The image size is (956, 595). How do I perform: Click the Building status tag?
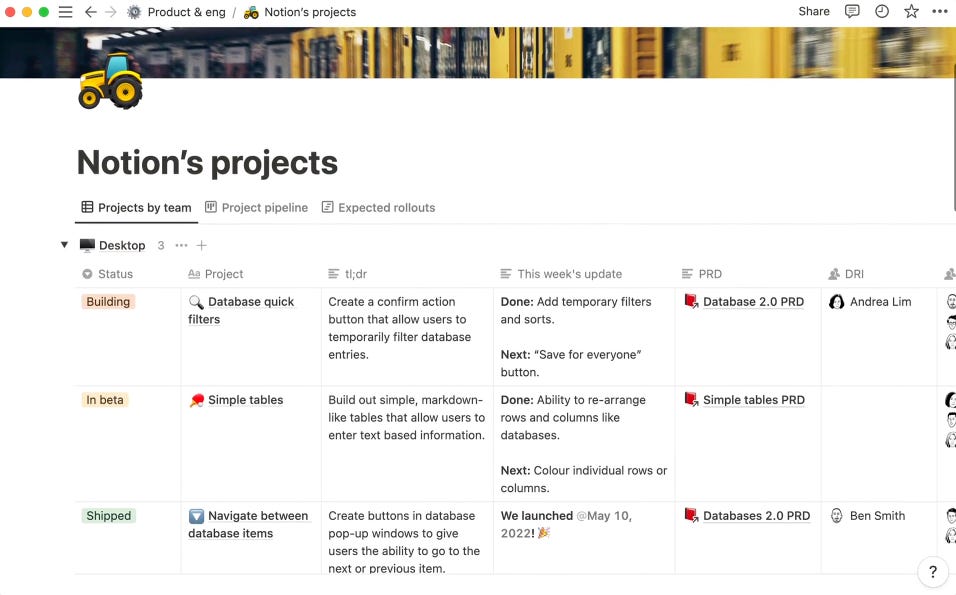pos(108,301)
